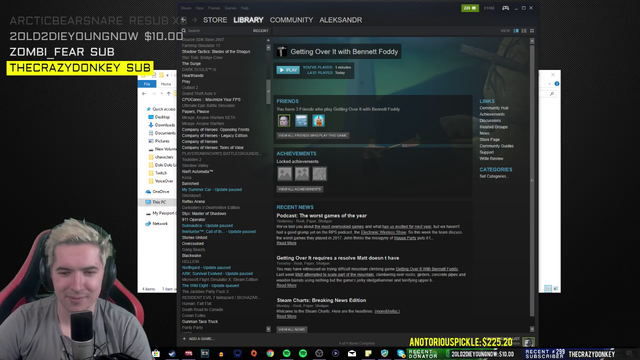Go to the COMMUNITY tab
640x360 pixels.
pos(291,20)
